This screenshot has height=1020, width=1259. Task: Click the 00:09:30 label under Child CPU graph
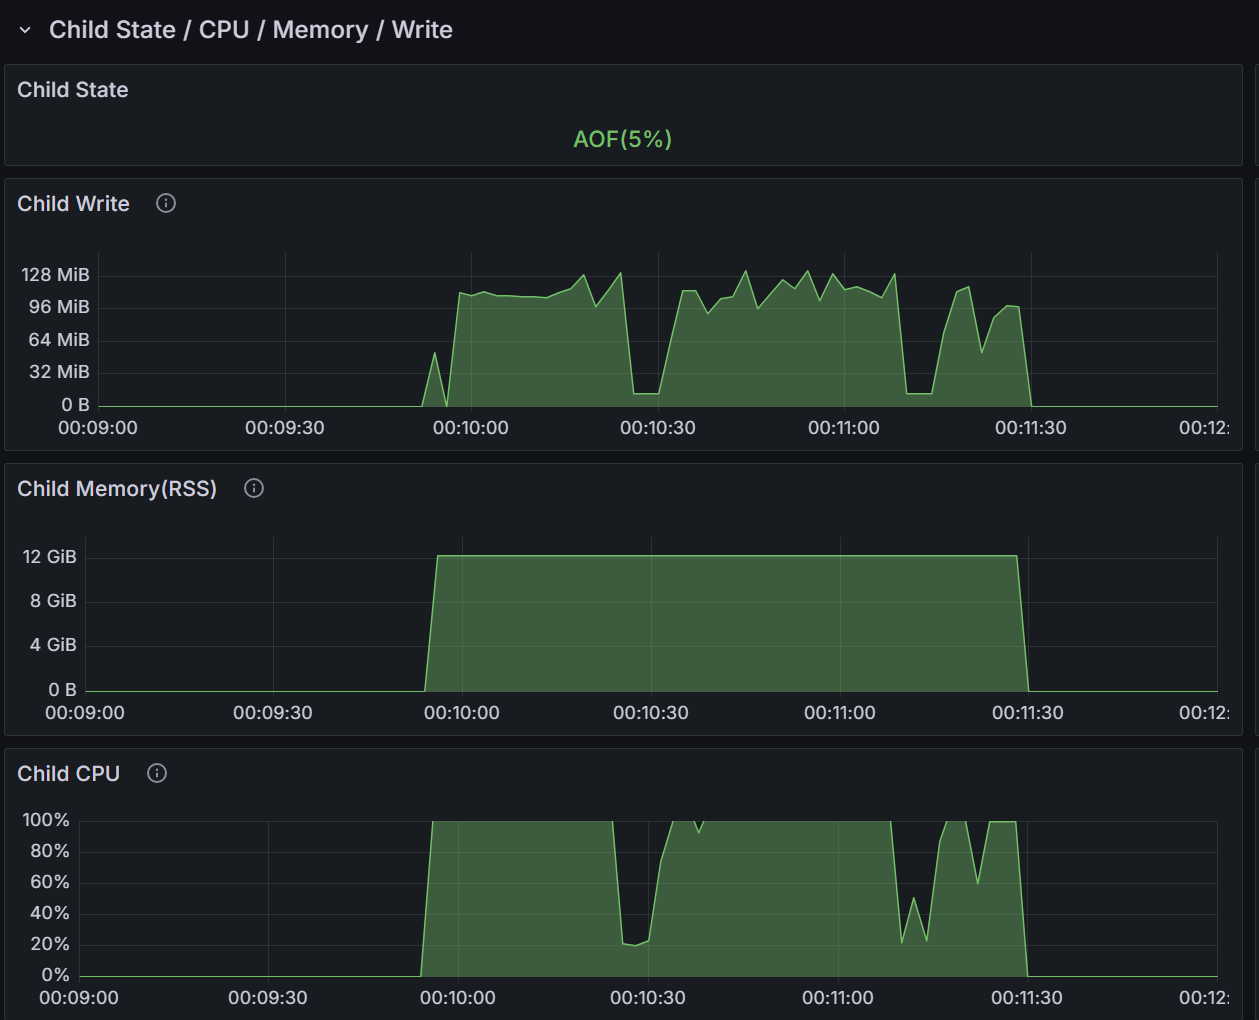[267, 998]
